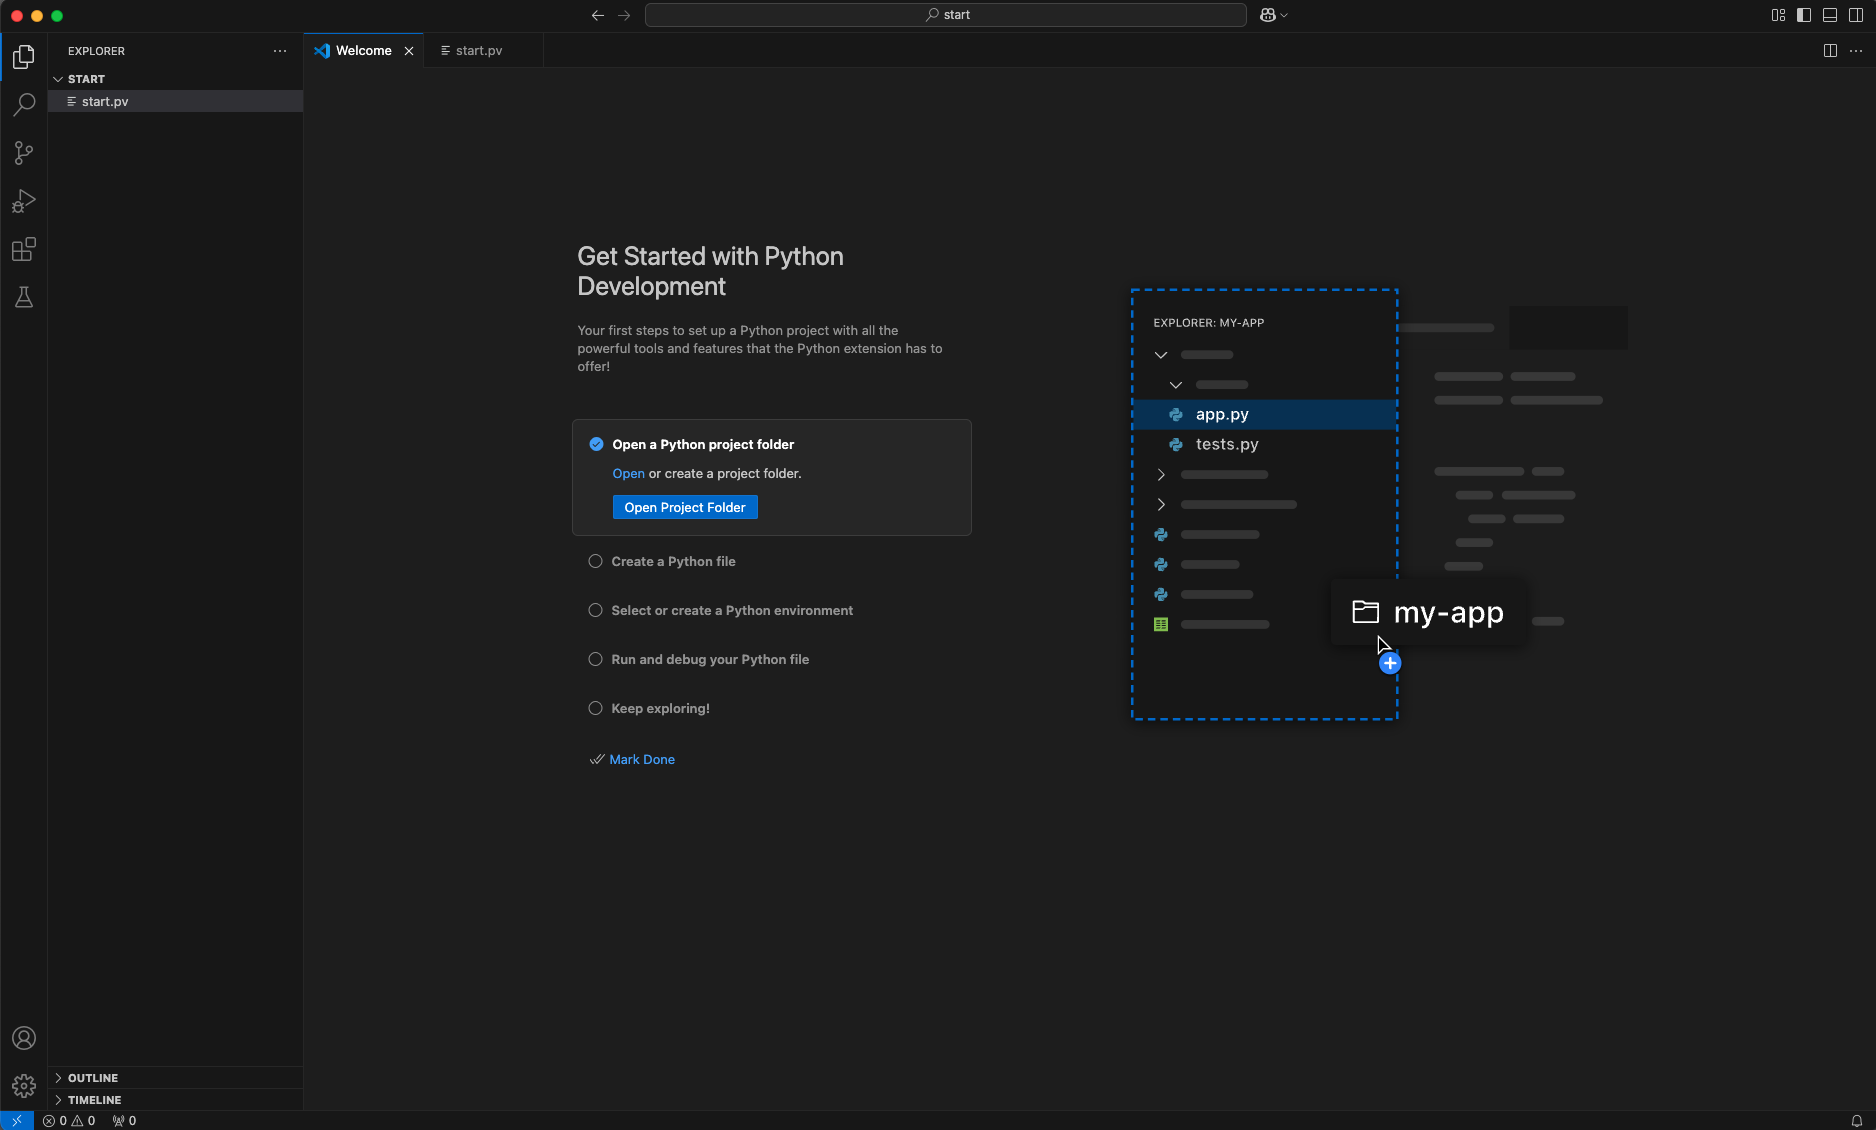Customize layout from the title bar
The image size is (1876, 1130).
pyautogui.click(x=1778, y=15)
